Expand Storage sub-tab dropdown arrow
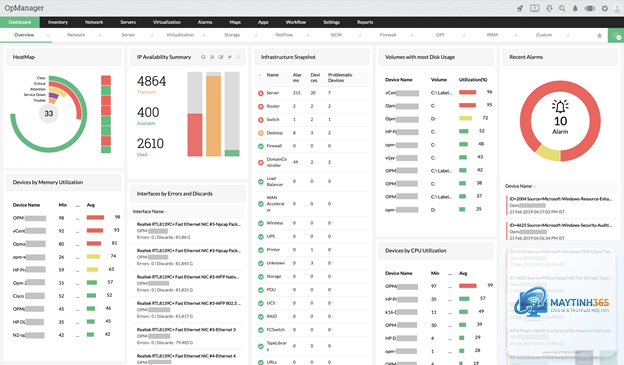 (x=256, y=35)
